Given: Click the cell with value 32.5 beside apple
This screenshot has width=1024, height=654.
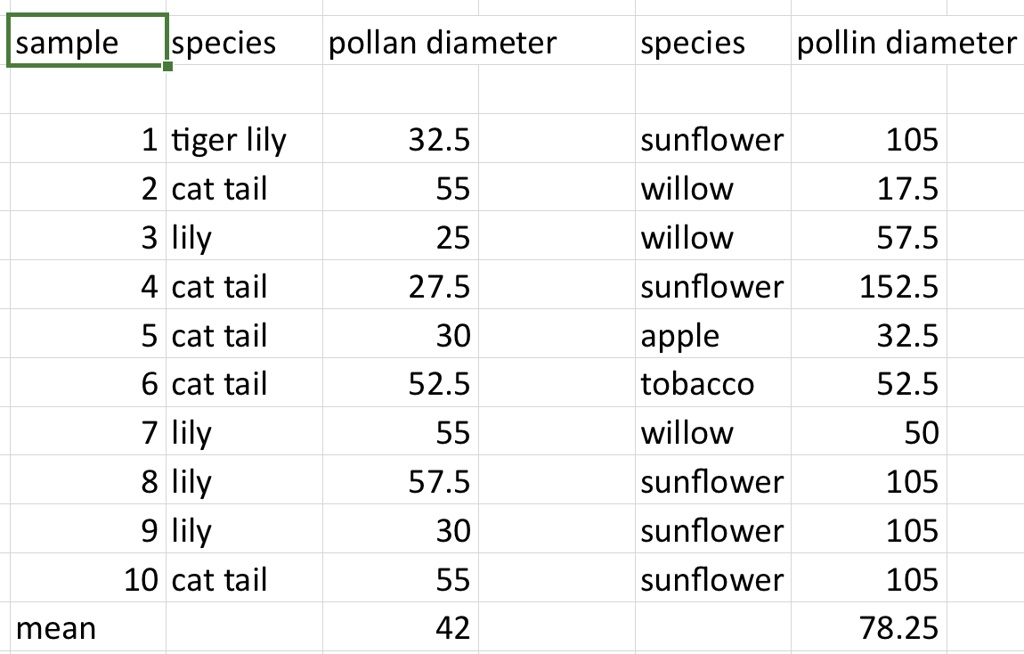Looking at the screenshot, I should (869, 334).
